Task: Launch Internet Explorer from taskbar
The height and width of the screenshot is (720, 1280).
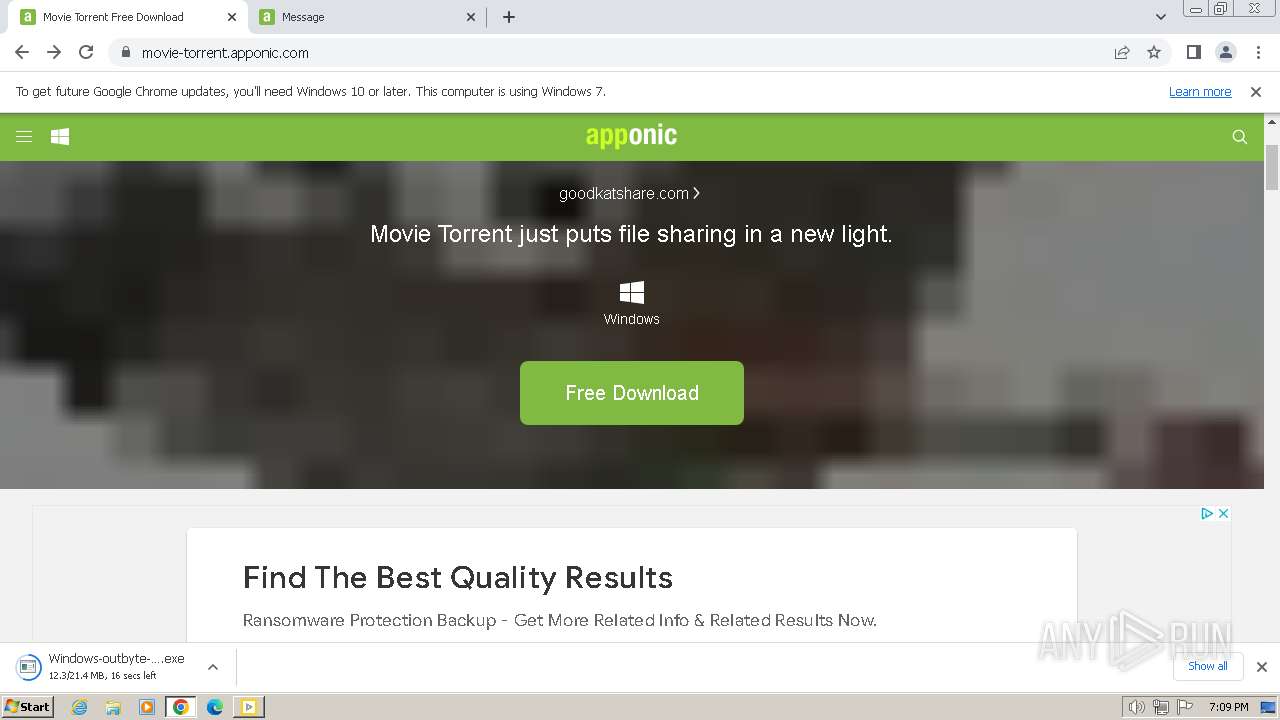Action: pyautogui.click(x=80, y=707)
